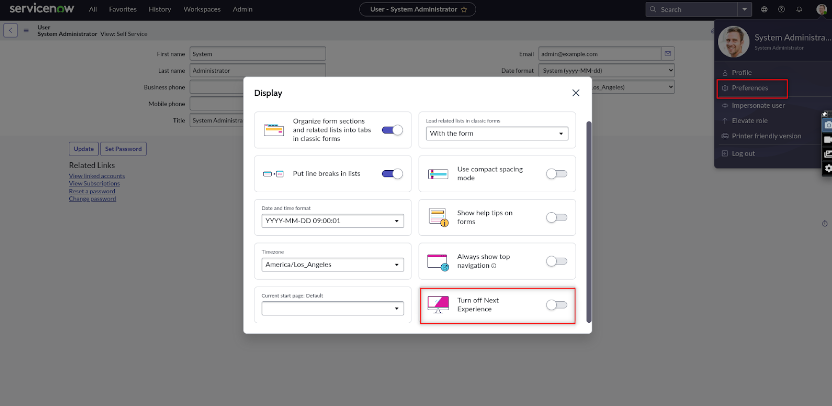This screenshot has width=832, height=406.
Task: Click the back arrow on form header
Action: (10, 30)
